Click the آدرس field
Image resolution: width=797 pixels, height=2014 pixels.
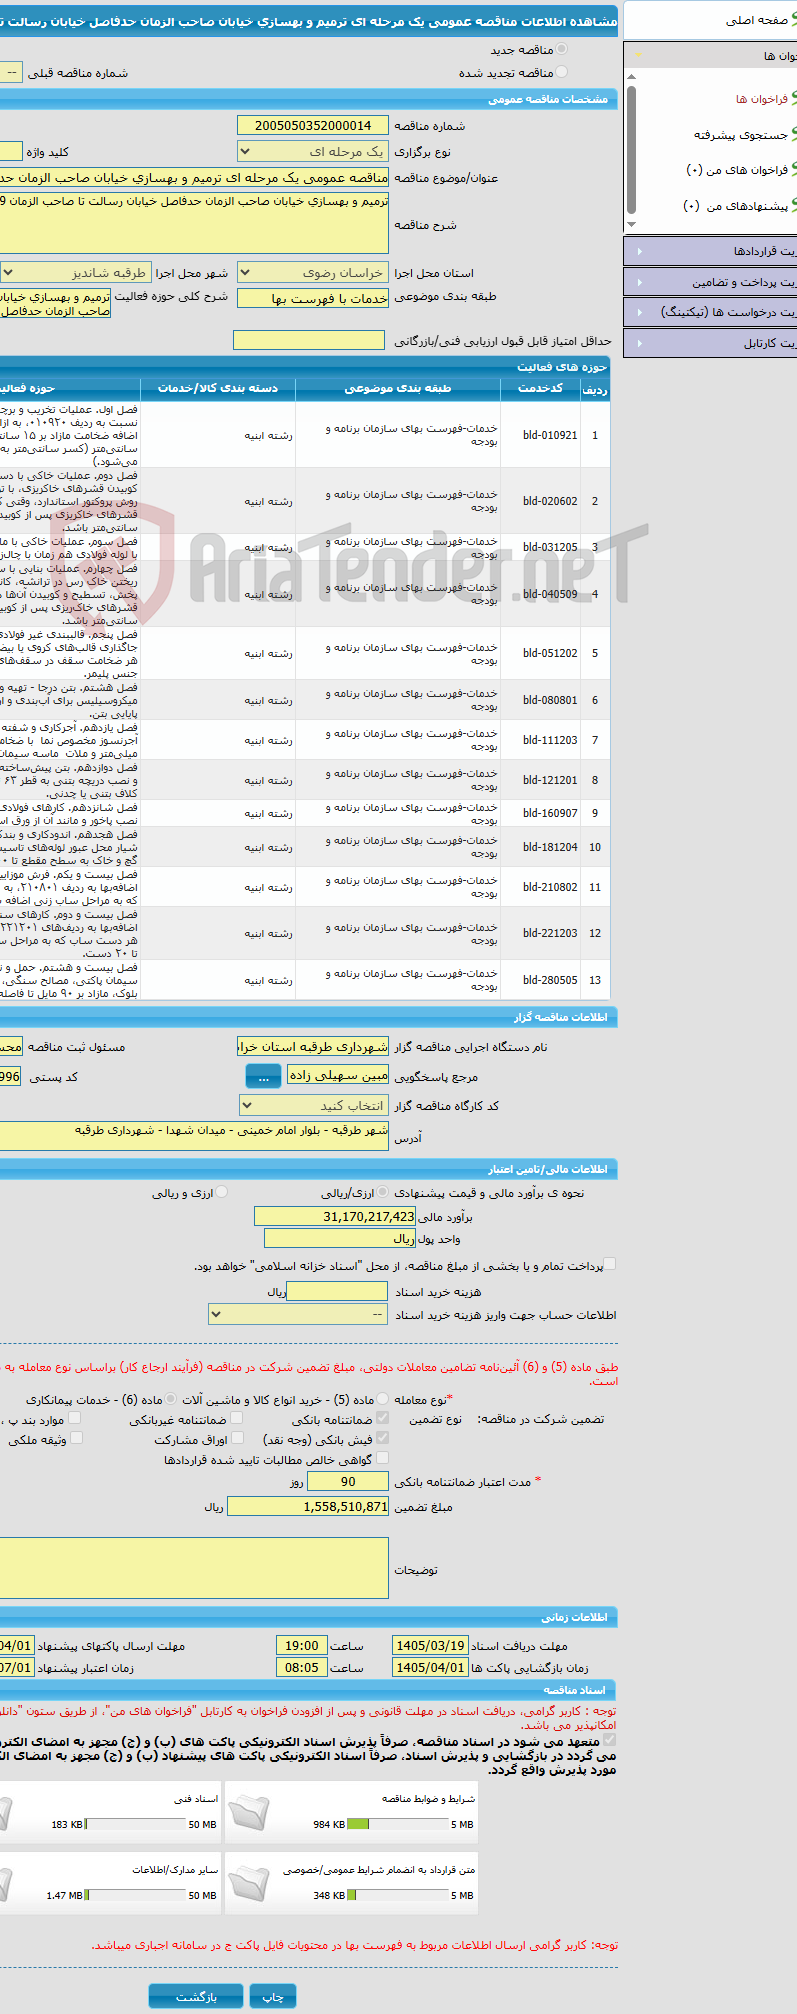[x=194, y=1135]
